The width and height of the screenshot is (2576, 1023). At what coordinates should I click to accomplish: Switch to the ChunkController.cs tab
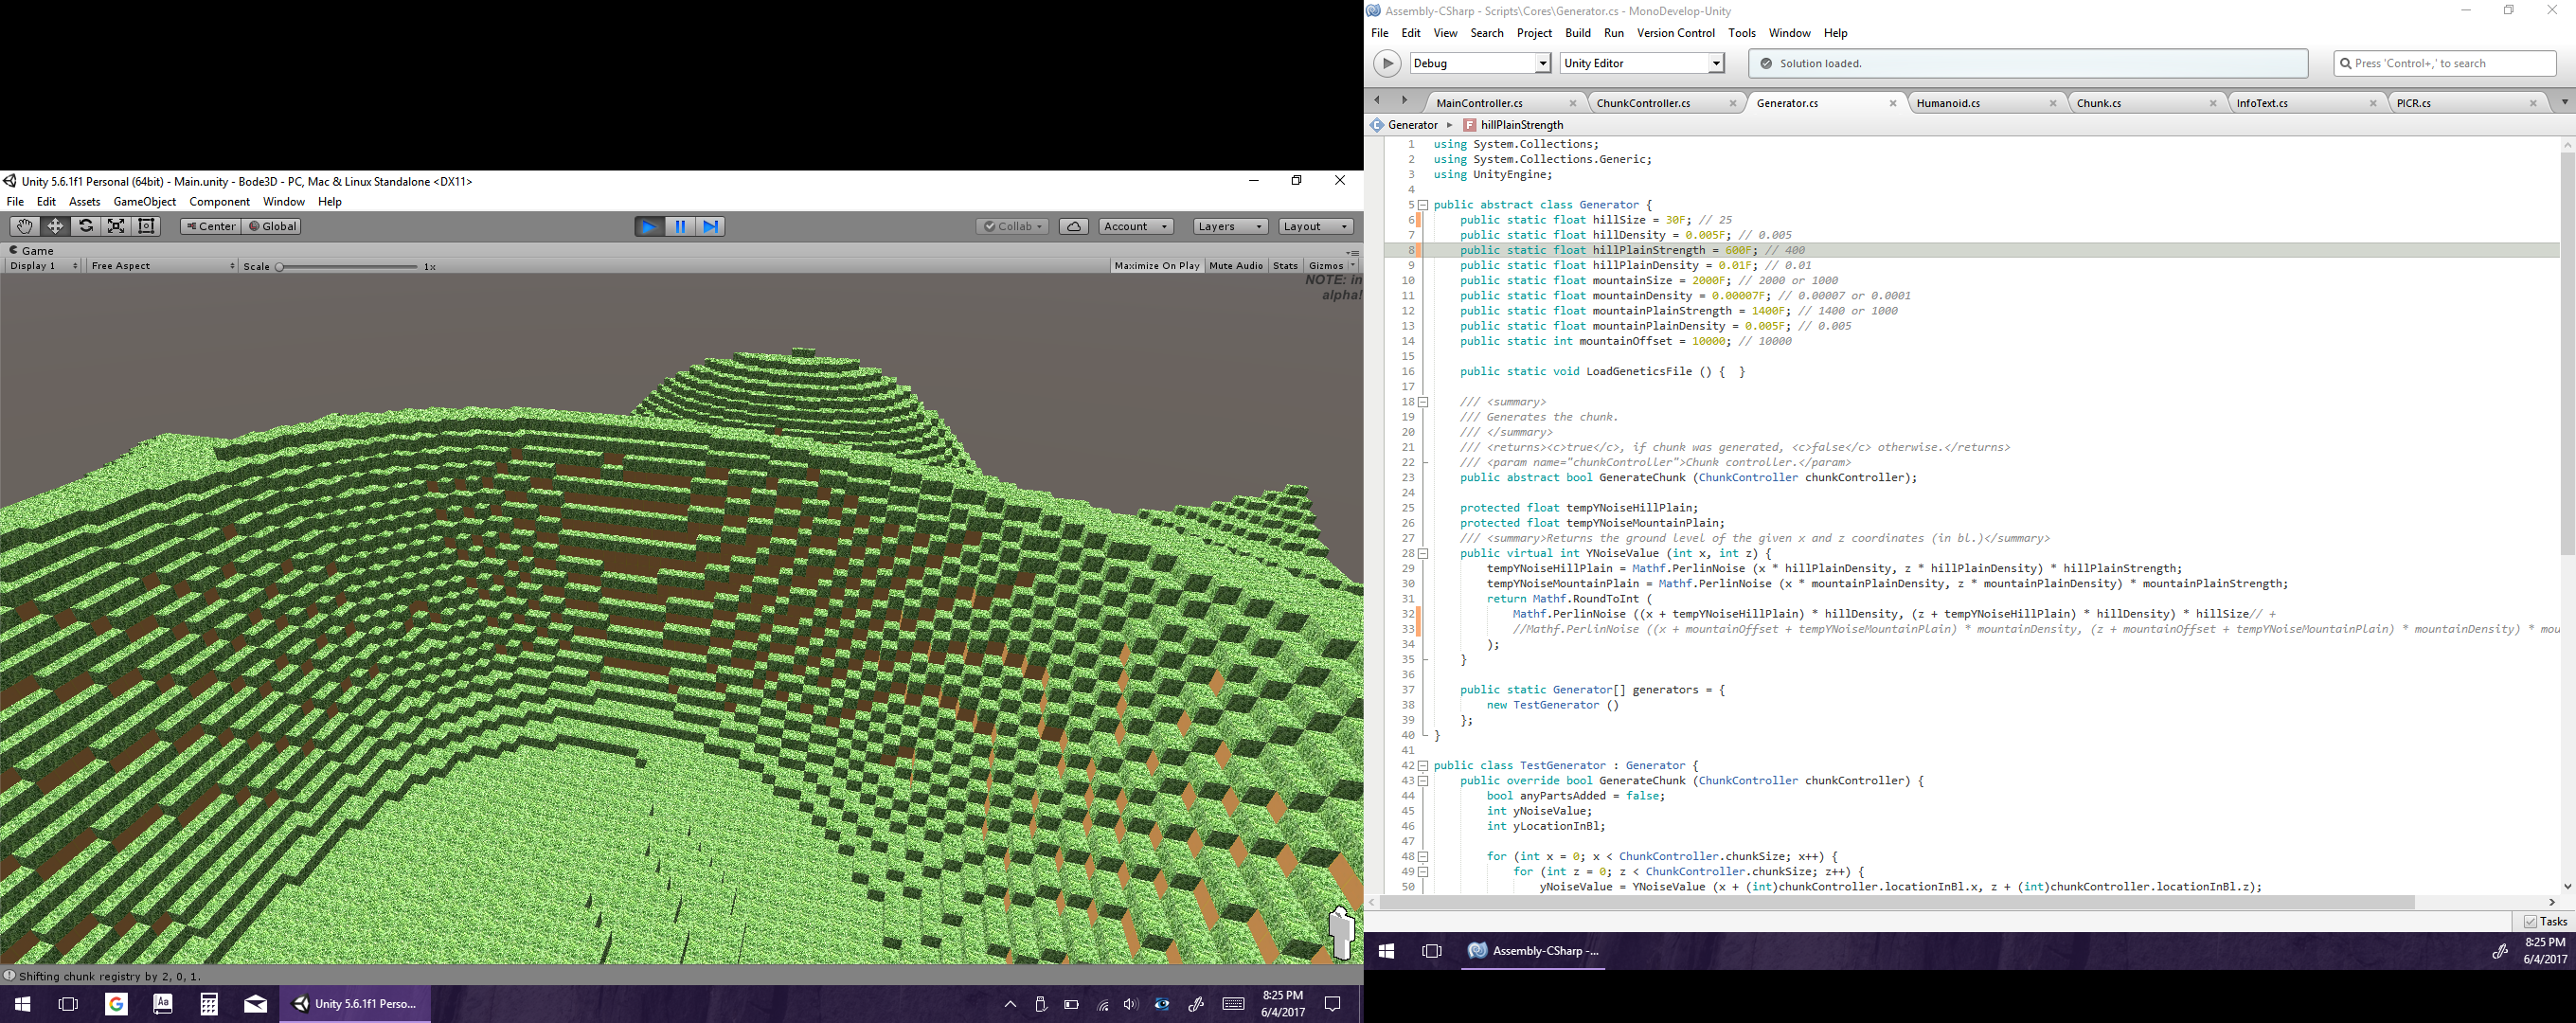click(1643, 103)
